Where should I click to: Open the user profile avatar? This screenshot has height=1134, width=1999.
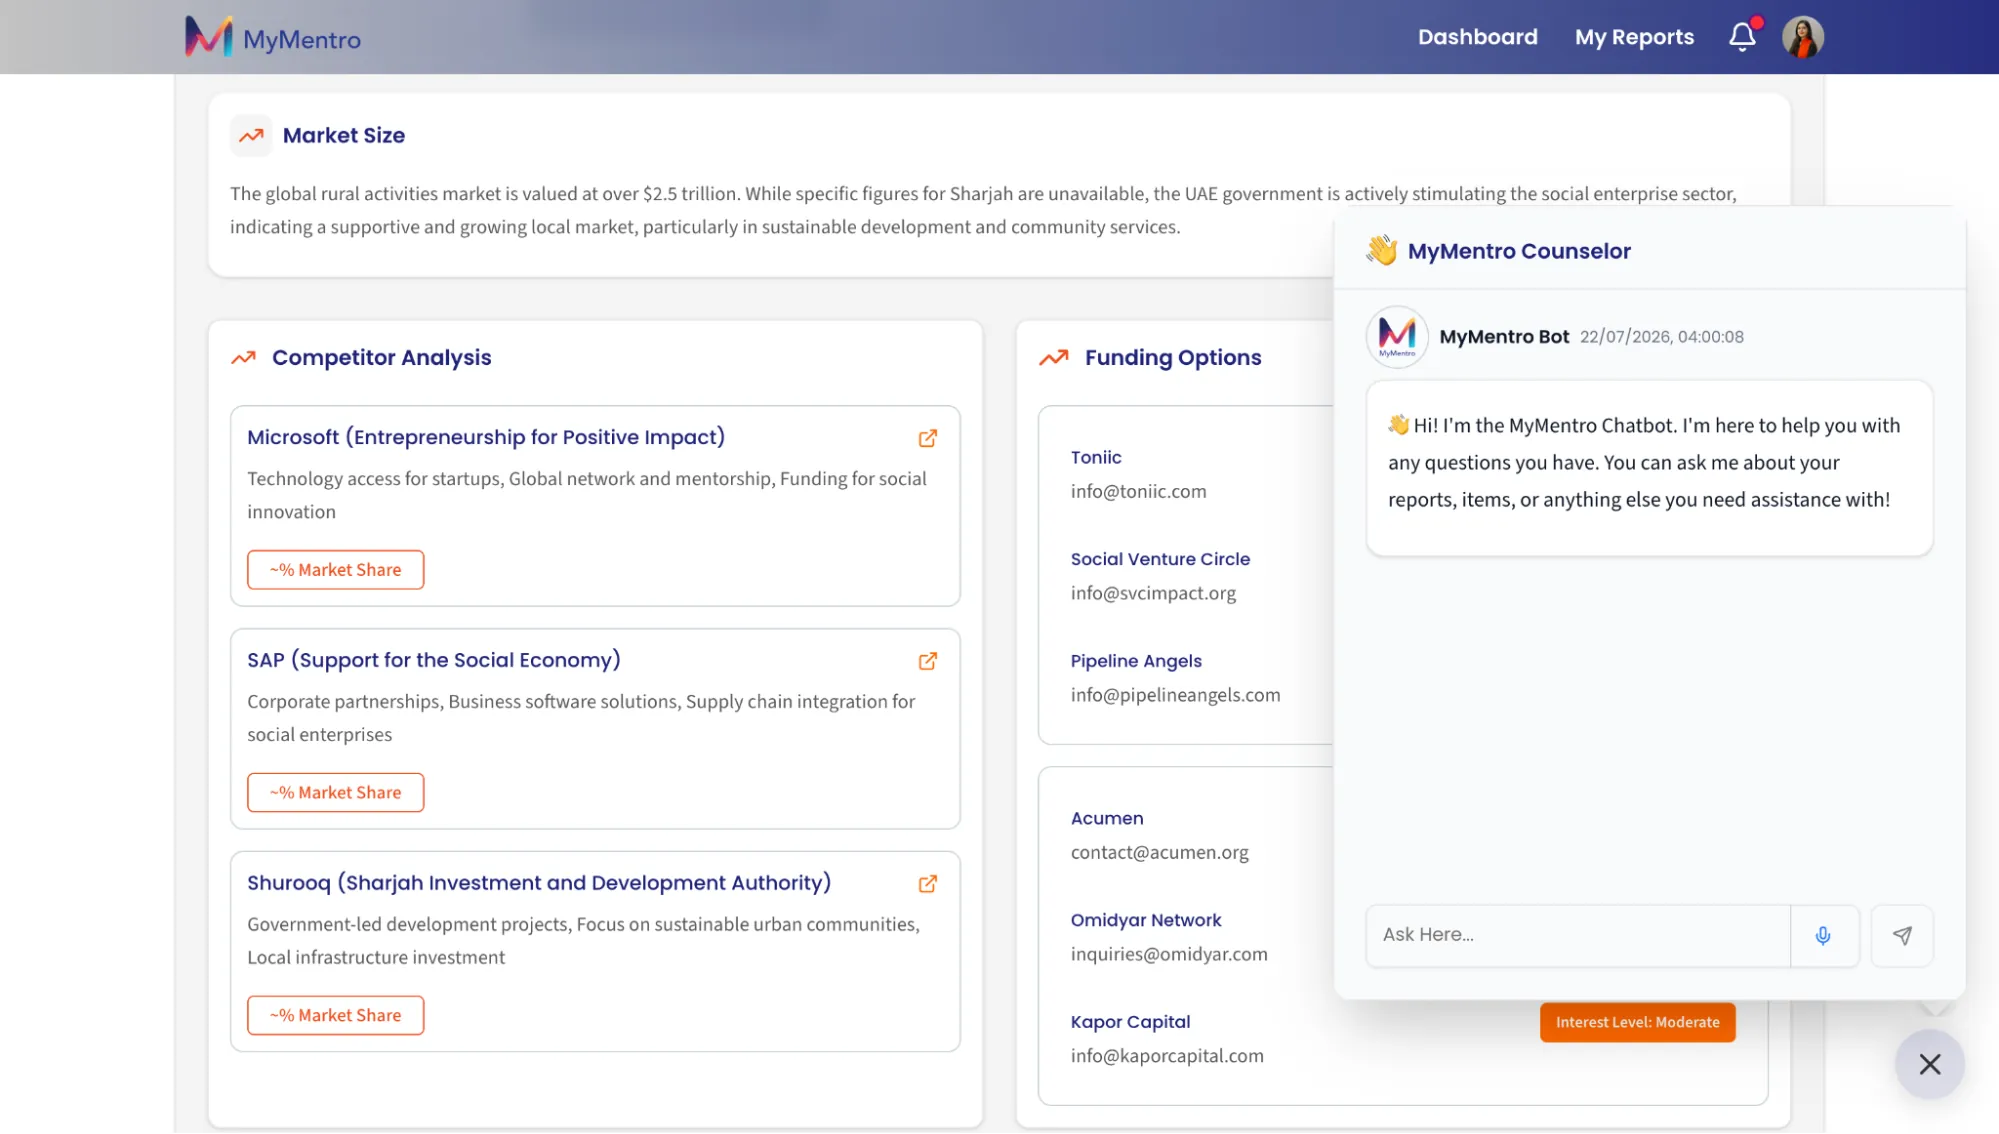(x=1803, y=37)
